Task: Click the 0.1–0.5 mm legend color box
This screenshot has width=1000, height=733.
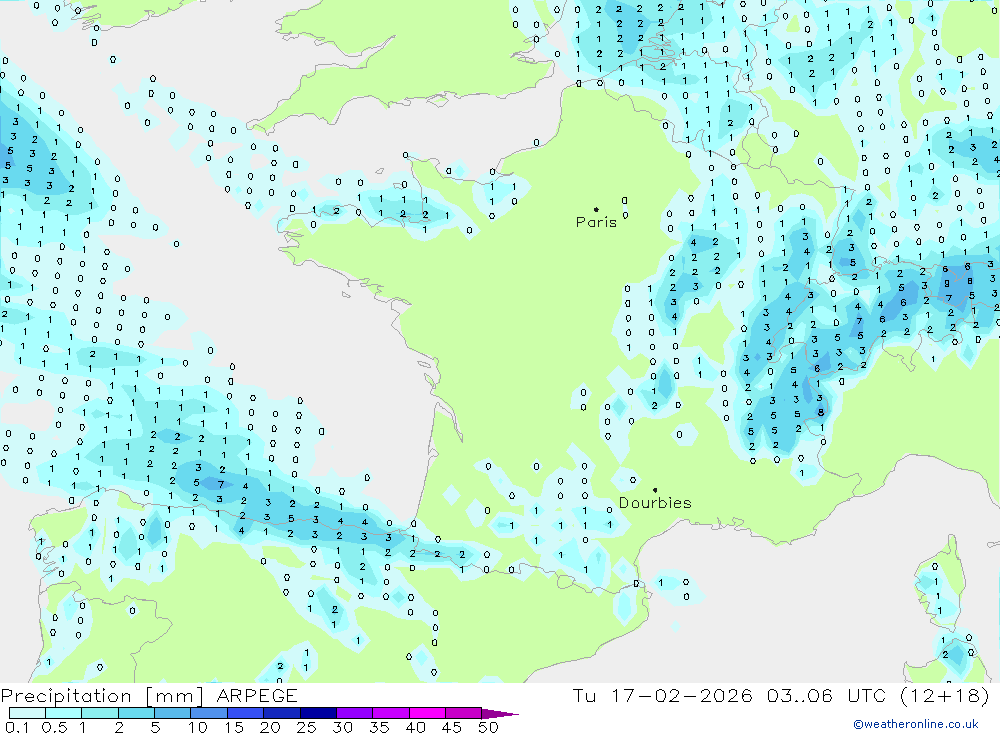Action: (x=27, y=713)
